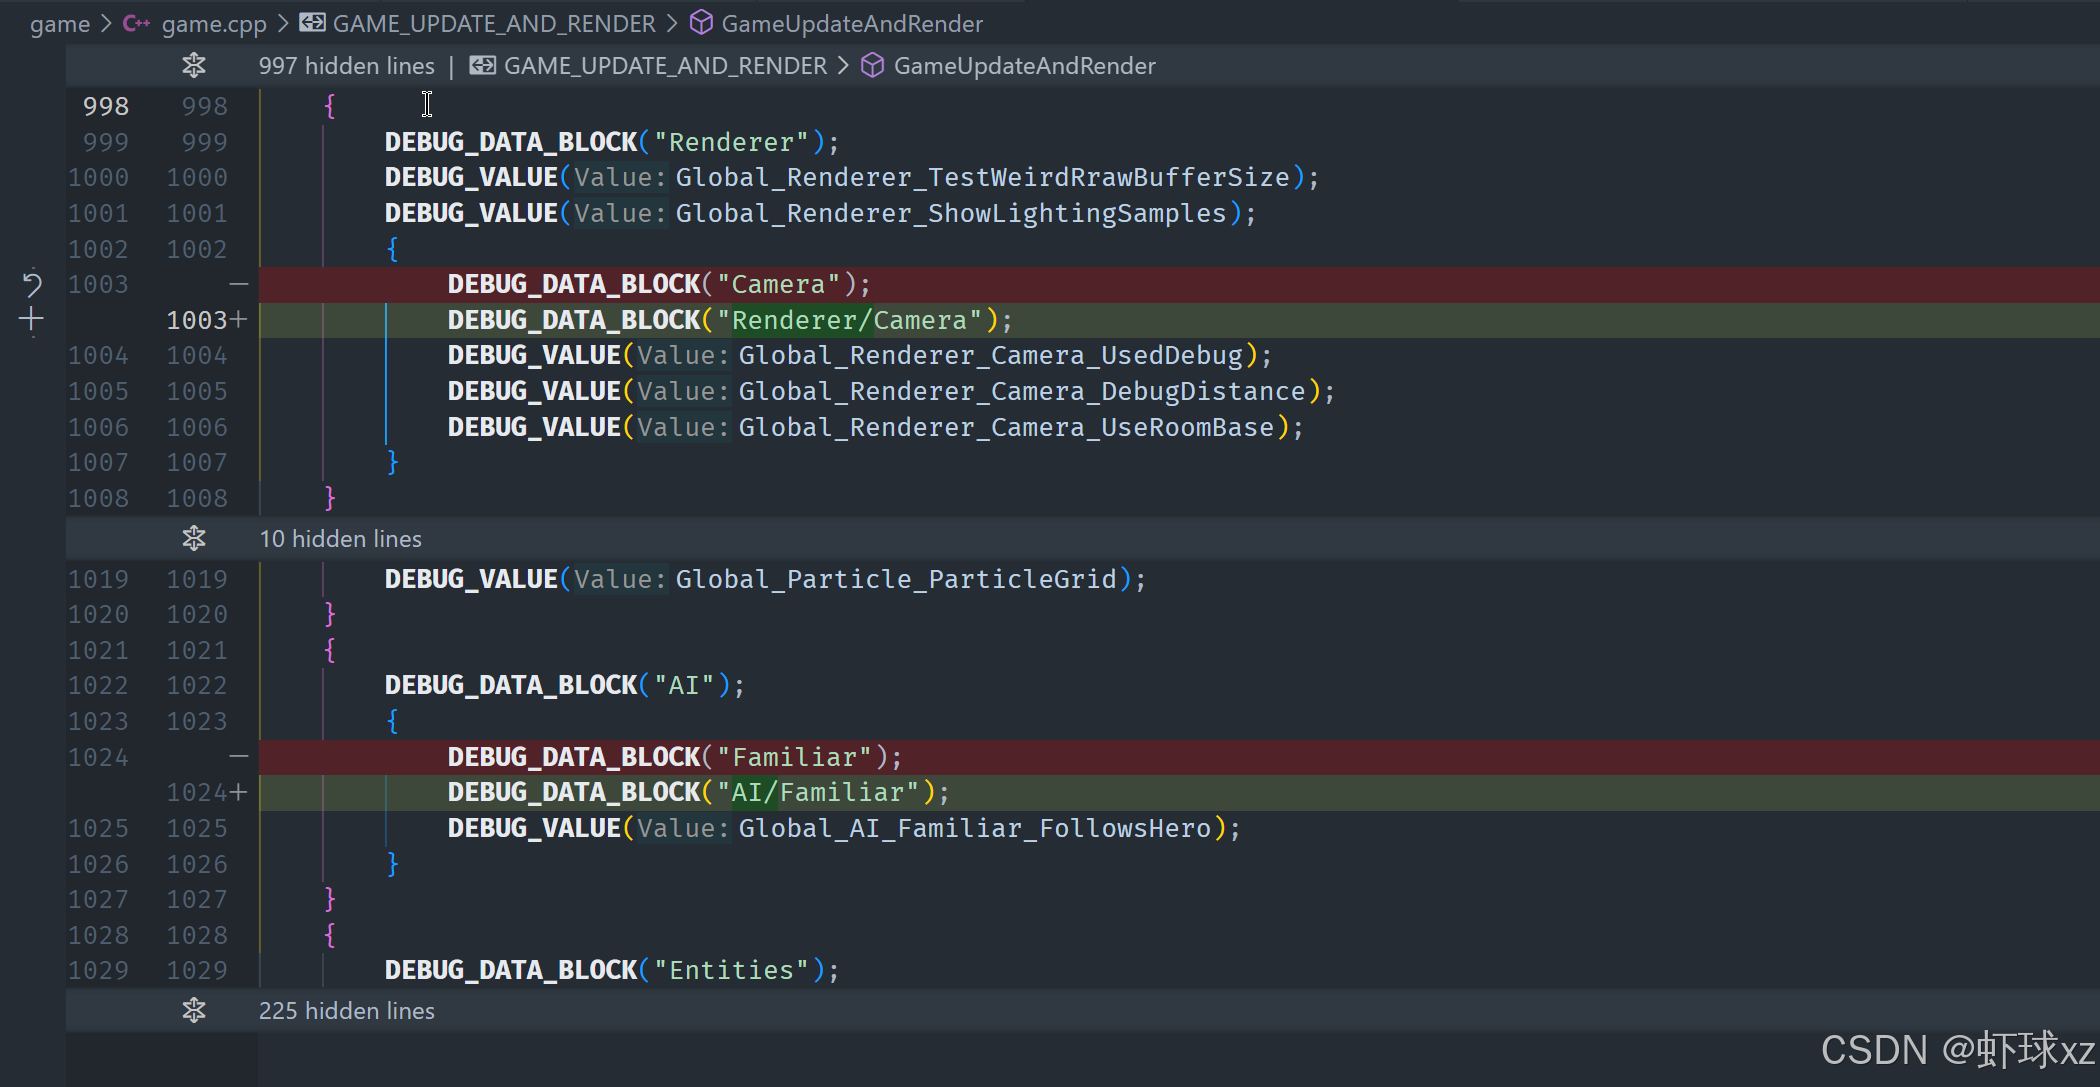Open the game folder breadcrumb
This screenshot has width=2100, height=1087.
coord(59,24)
